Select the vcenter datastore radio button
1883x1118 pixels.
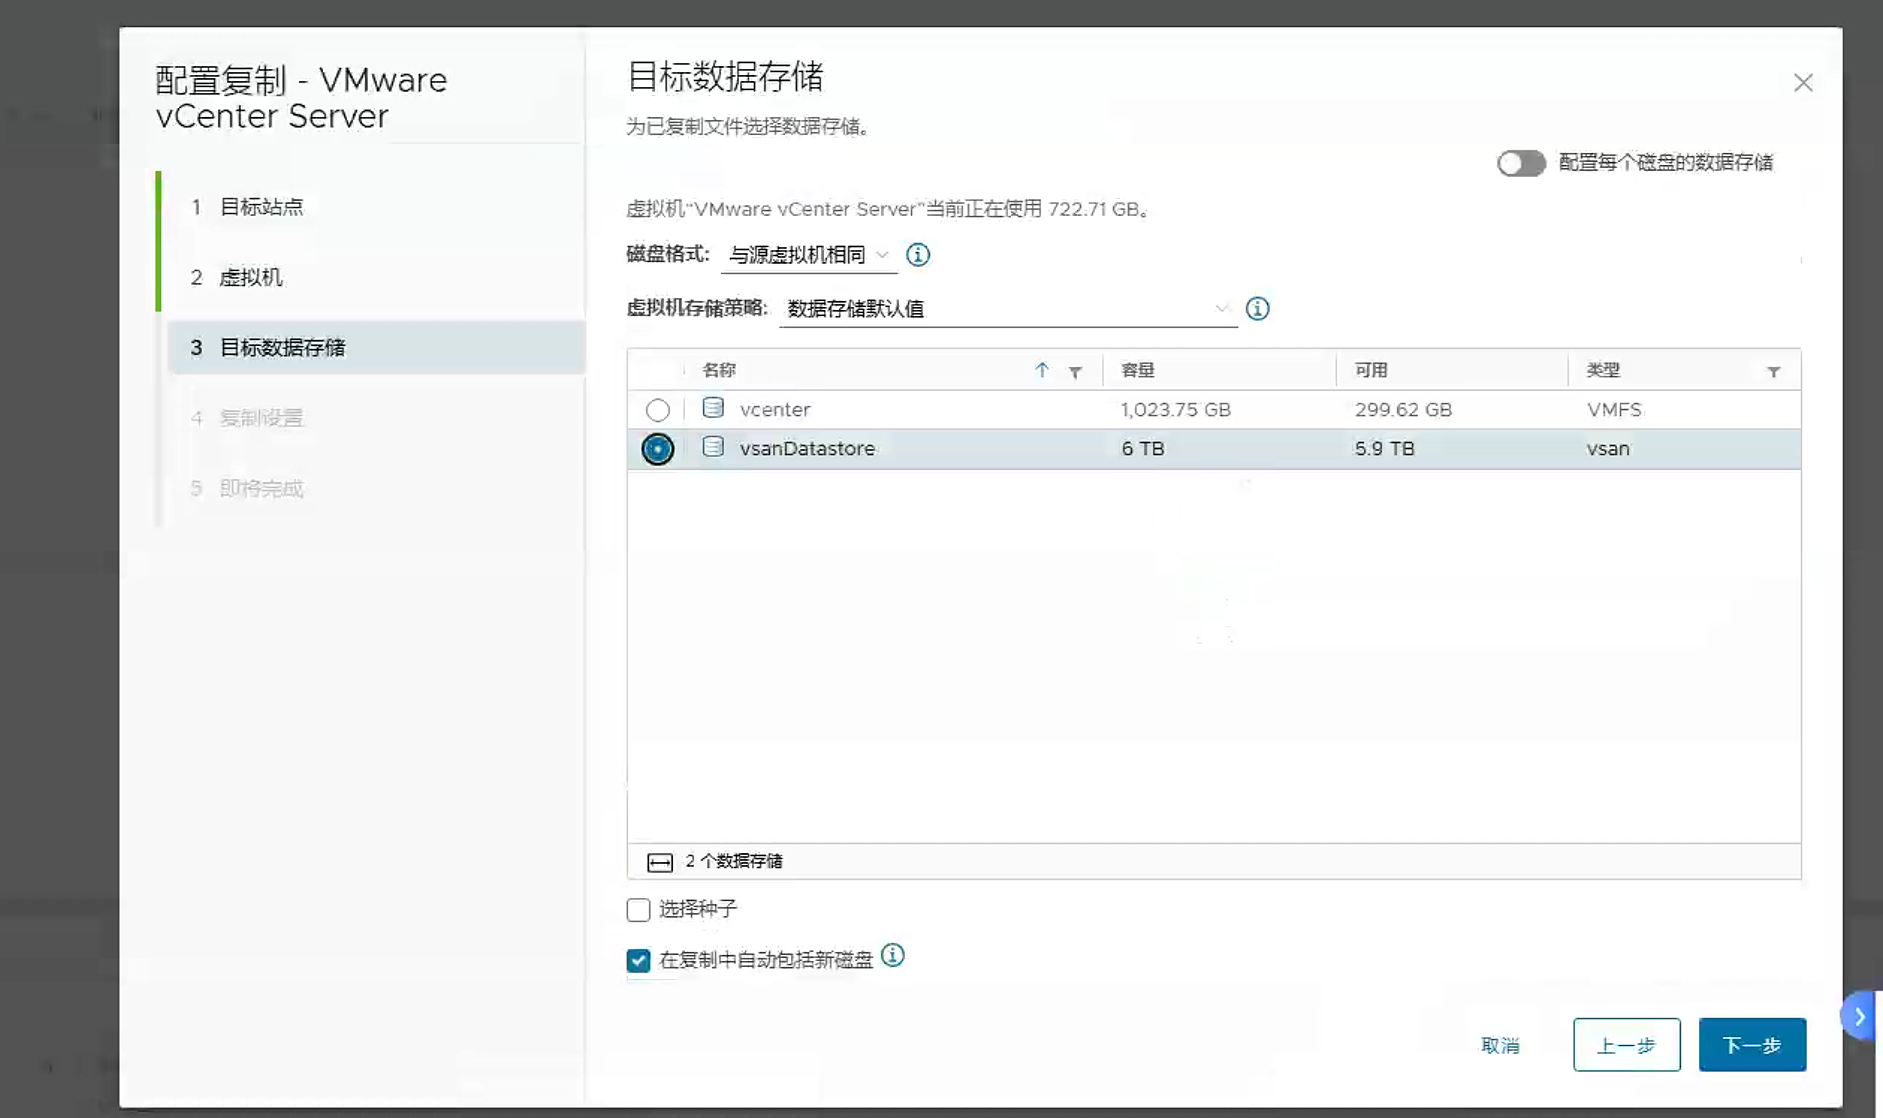pyautogui.click(x=657, y=410)
